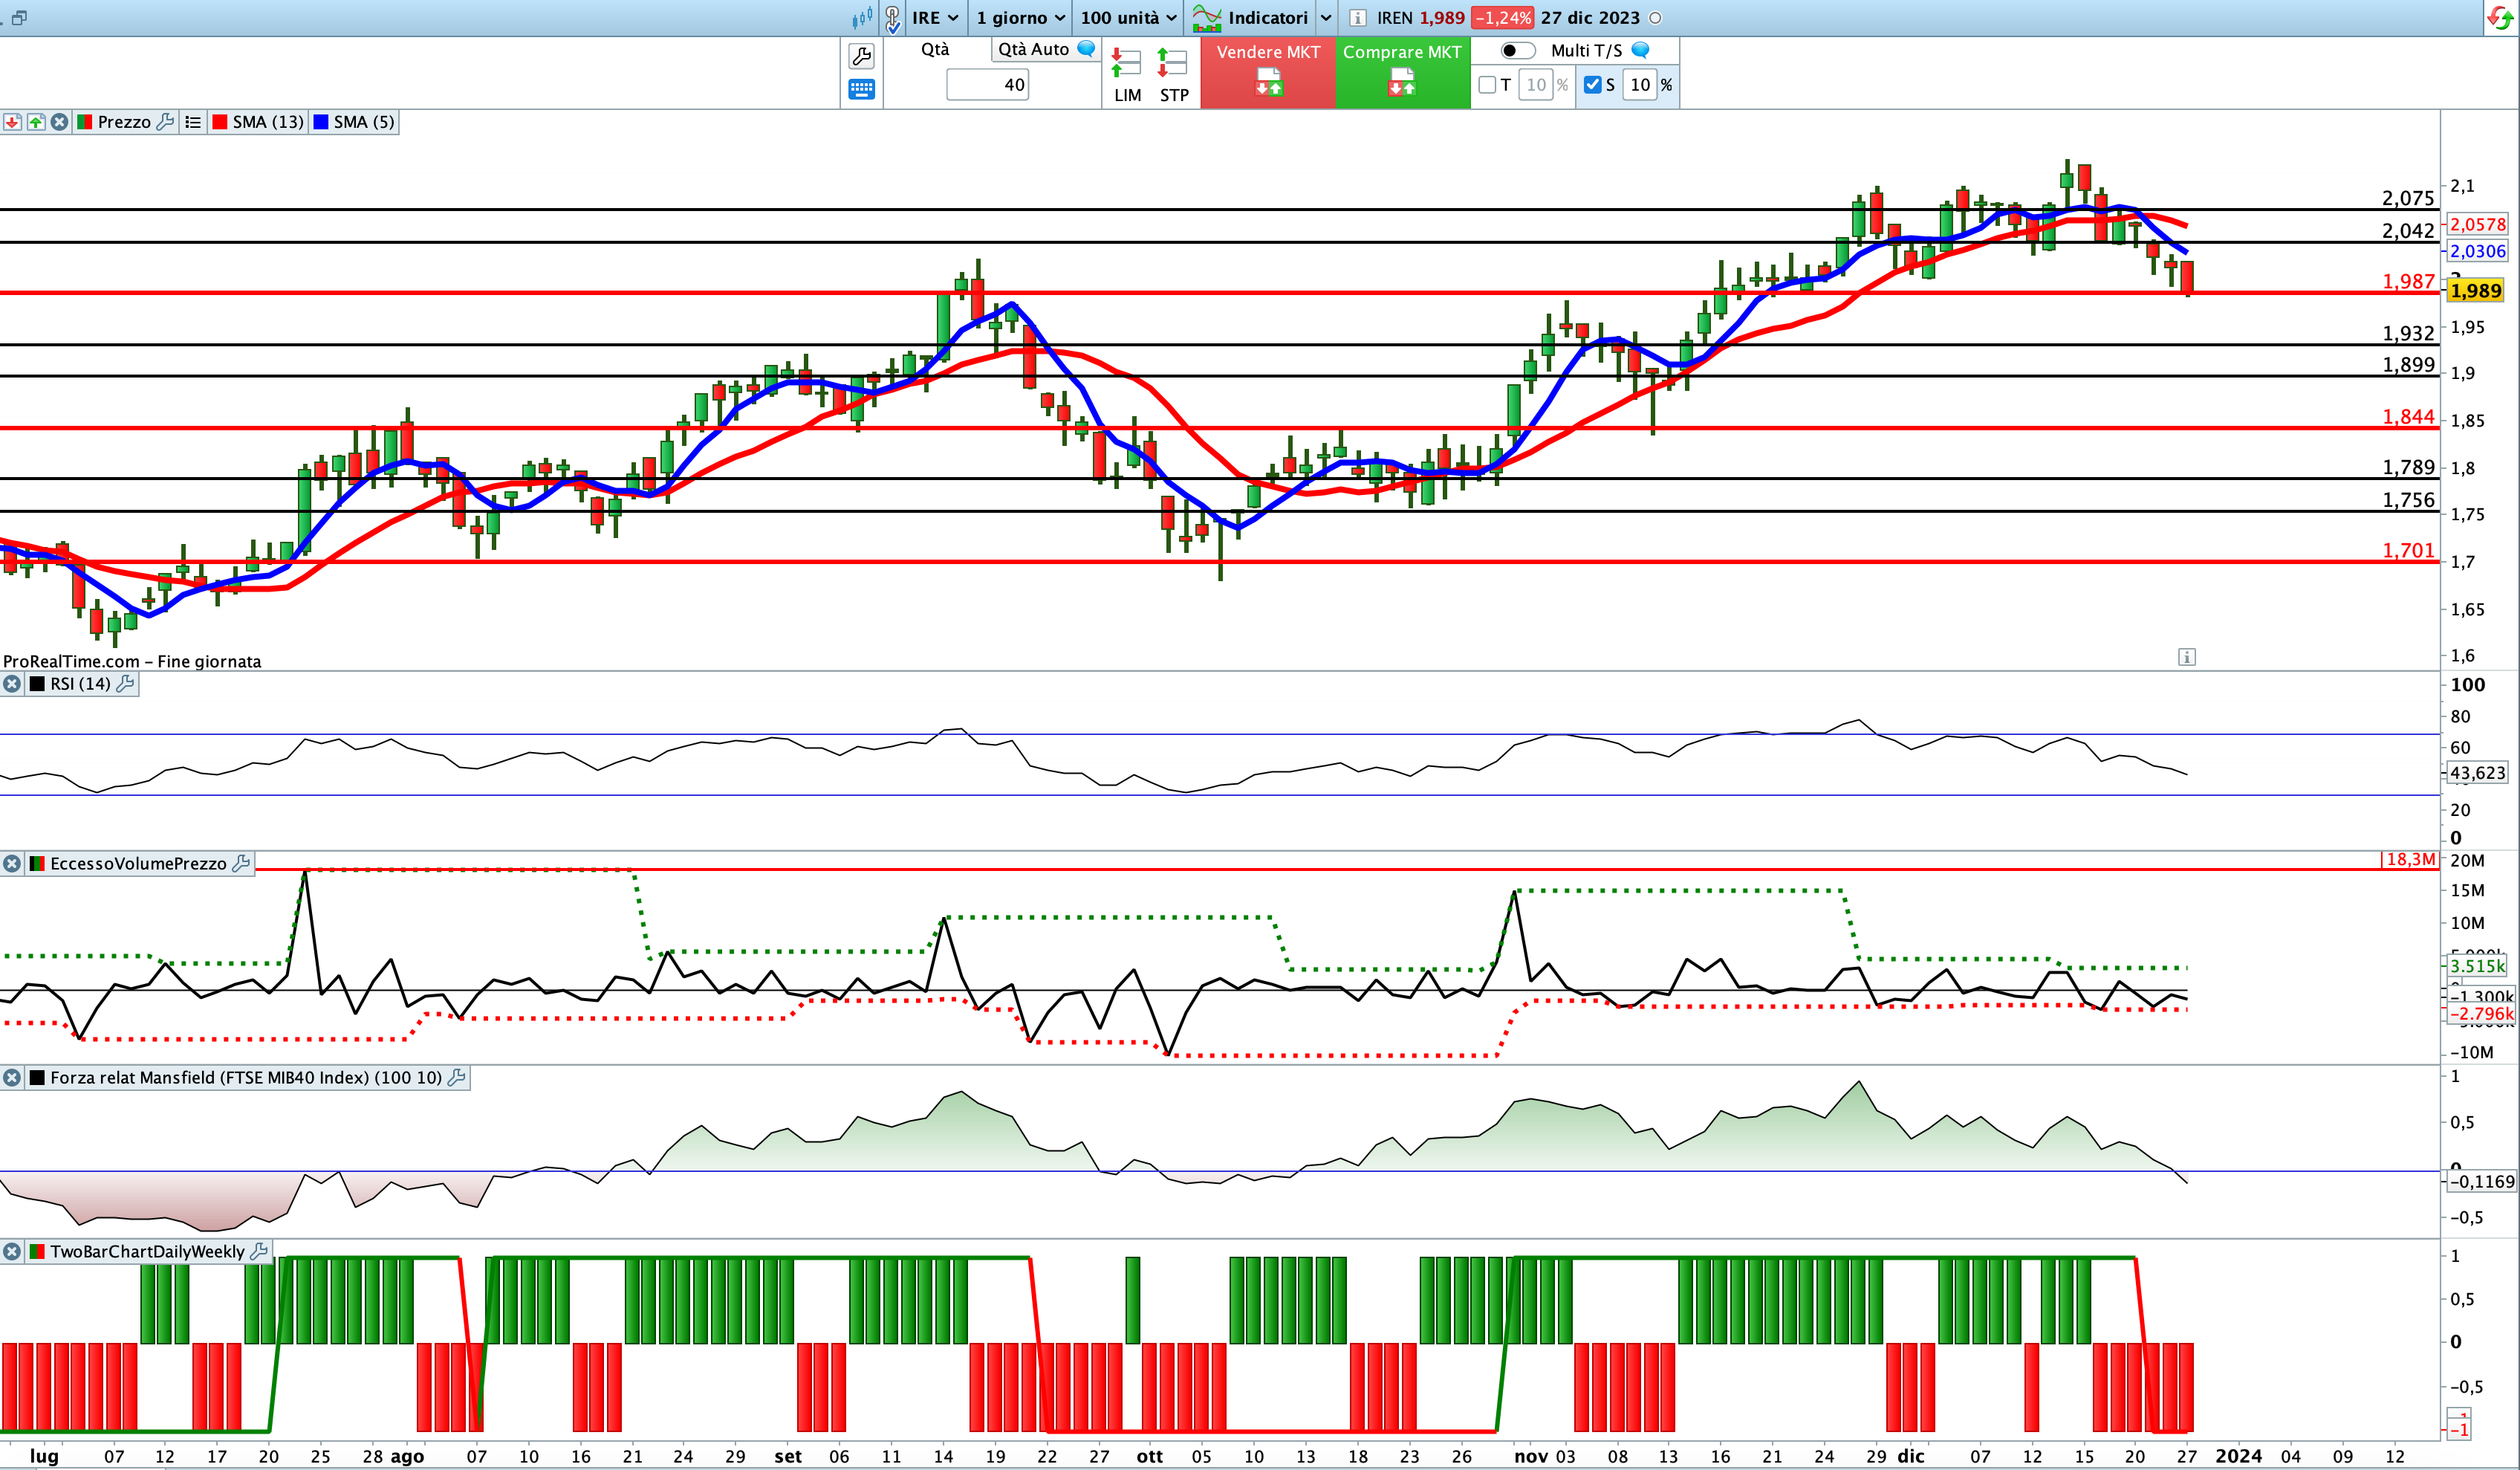Open the IRE ticker dropdown
This screenshot has width=2520, height=1470.
935,18
